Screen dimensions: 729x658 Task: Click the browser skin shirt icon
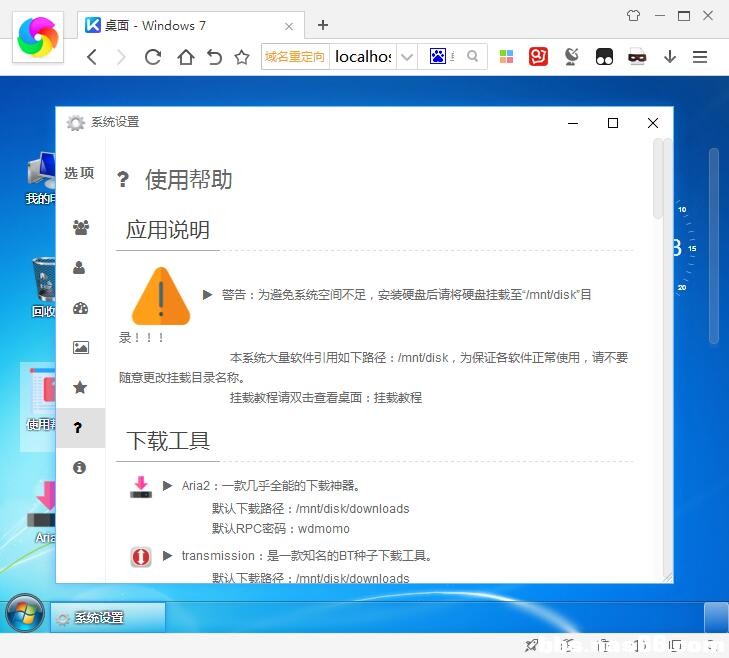pyautogui.click(x=633, y=15)
